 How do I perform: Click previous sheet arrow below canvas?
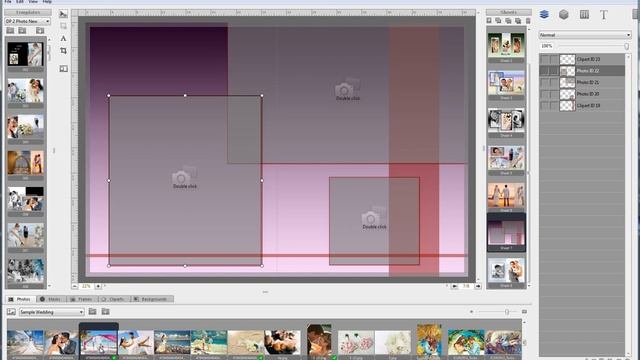[x=455, y=286]
